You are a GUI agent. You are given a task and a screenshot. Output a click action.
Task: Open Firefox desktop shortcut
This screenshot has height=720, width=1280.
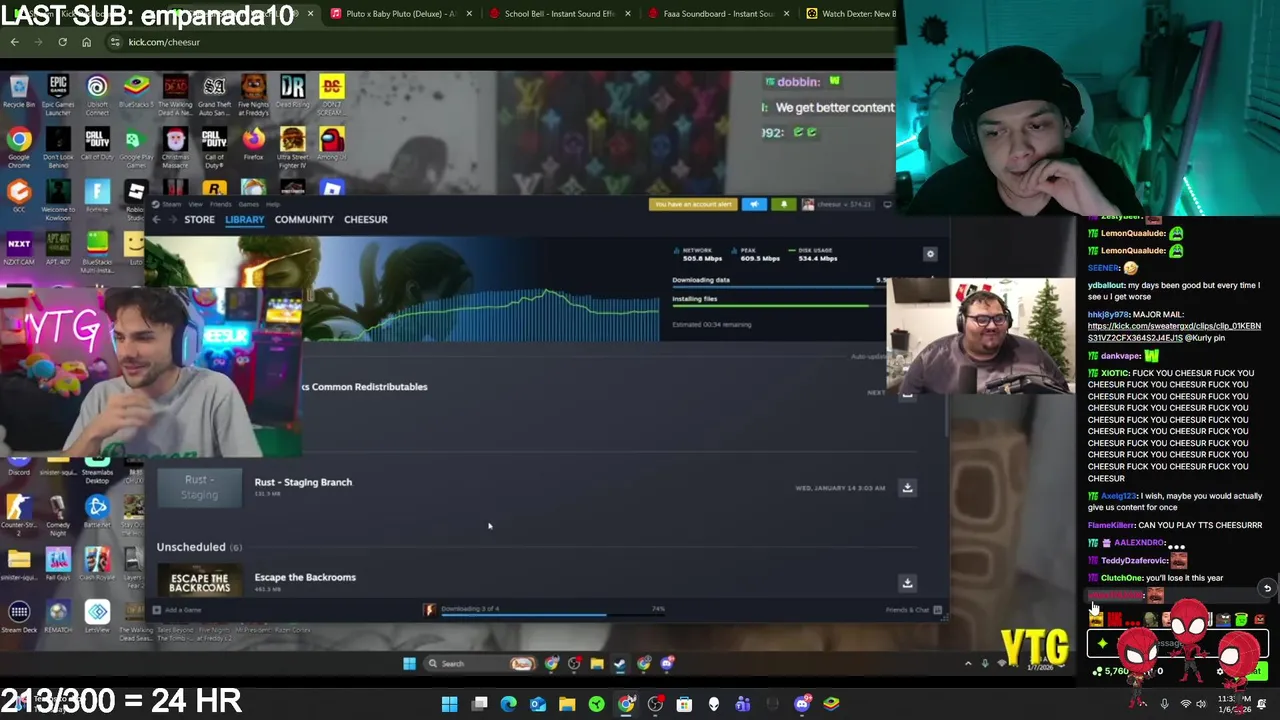[x=253, y=142]
